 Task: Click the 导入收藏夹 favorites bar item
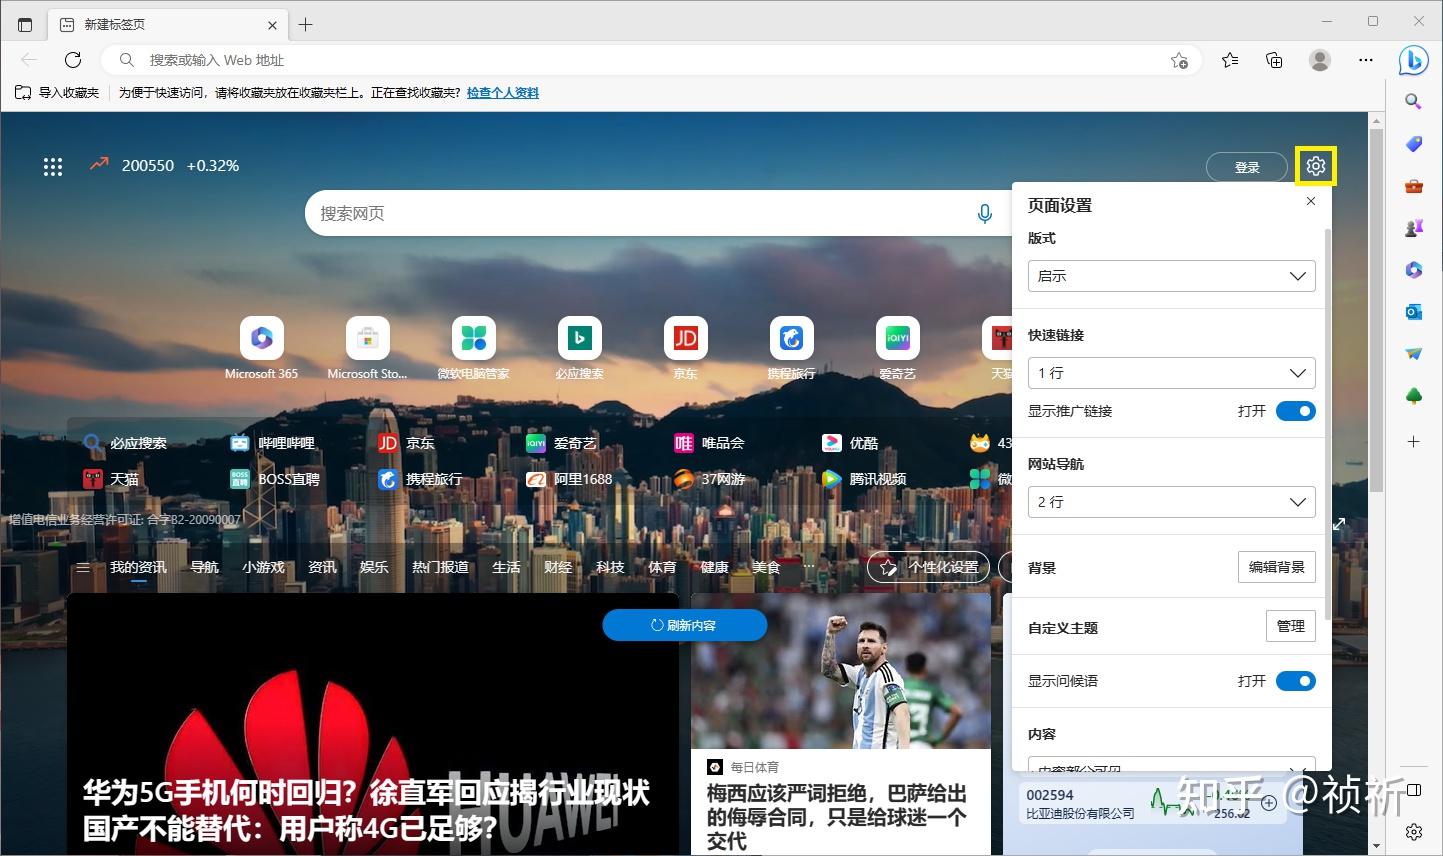pos(57,93)
